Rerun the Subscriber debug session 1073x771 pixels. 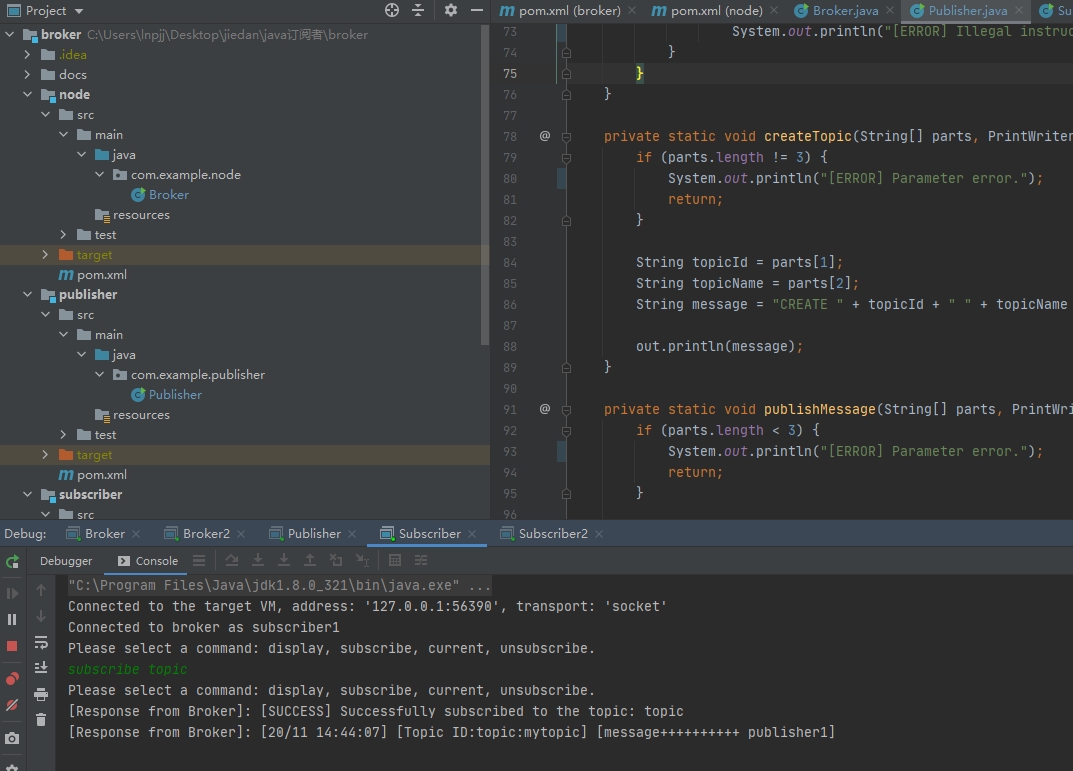(x=12, y=562)
